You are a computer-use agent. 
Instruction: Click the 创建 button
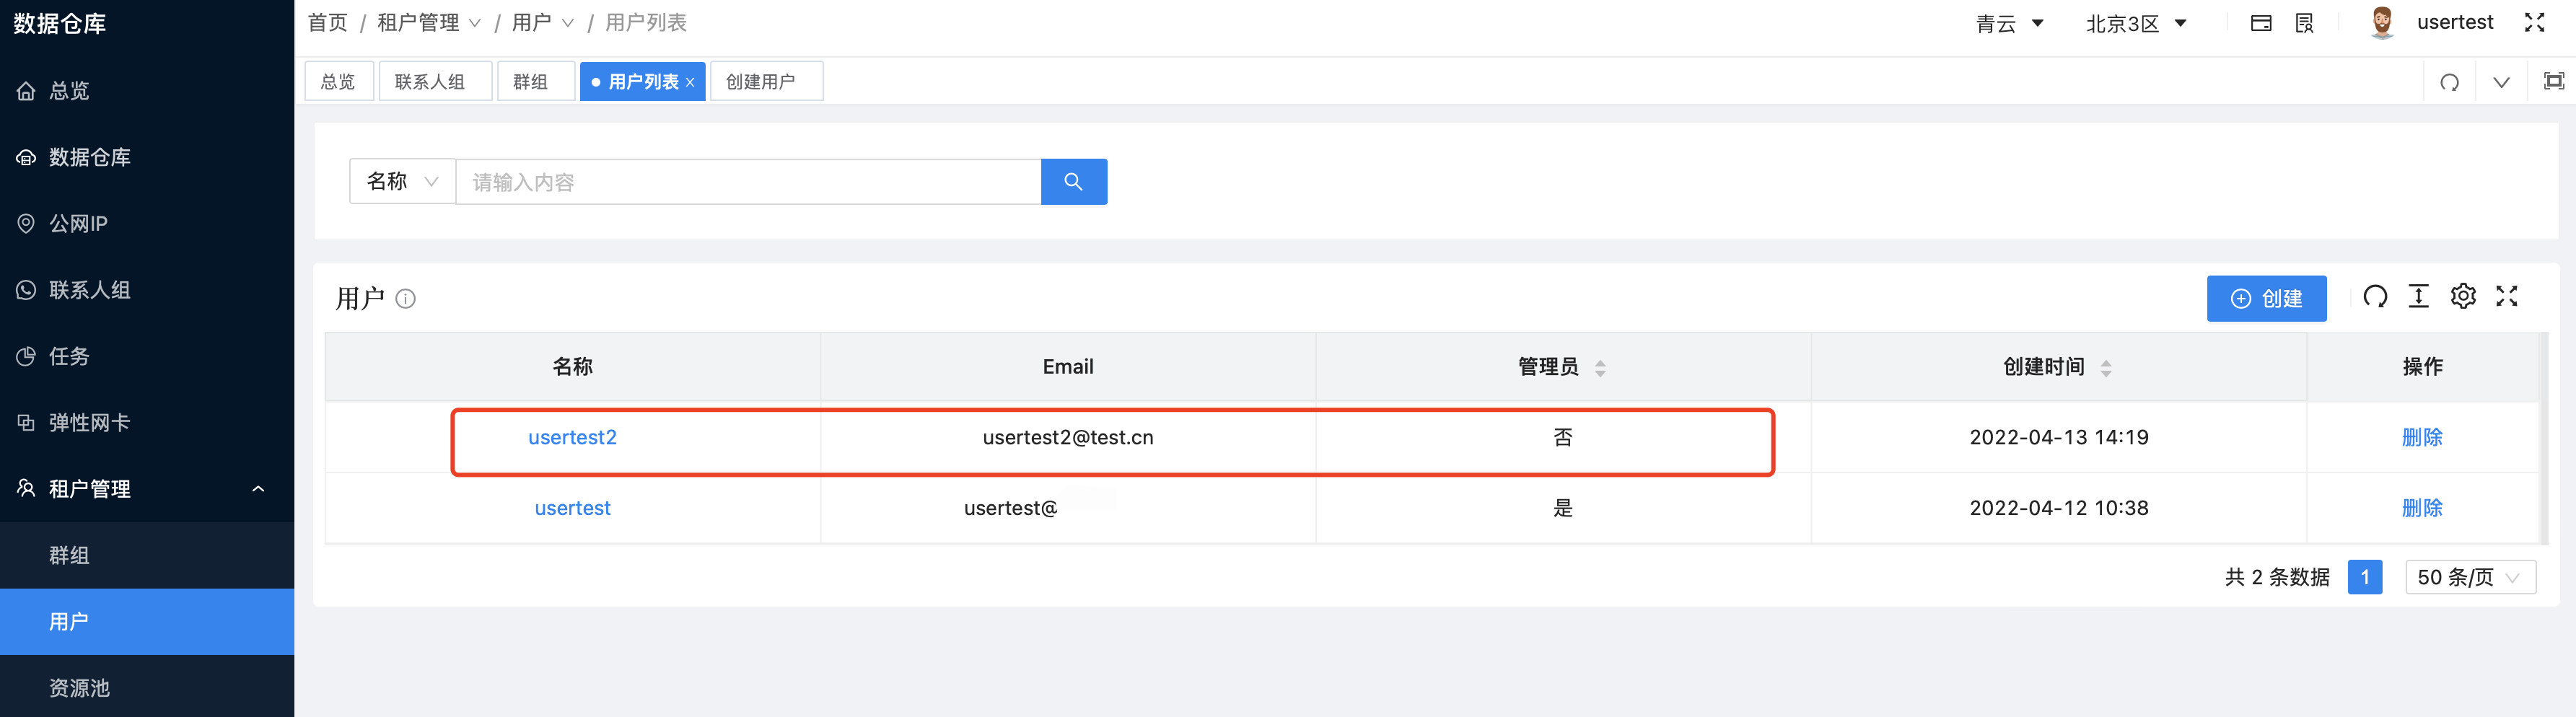[2267, 298]
